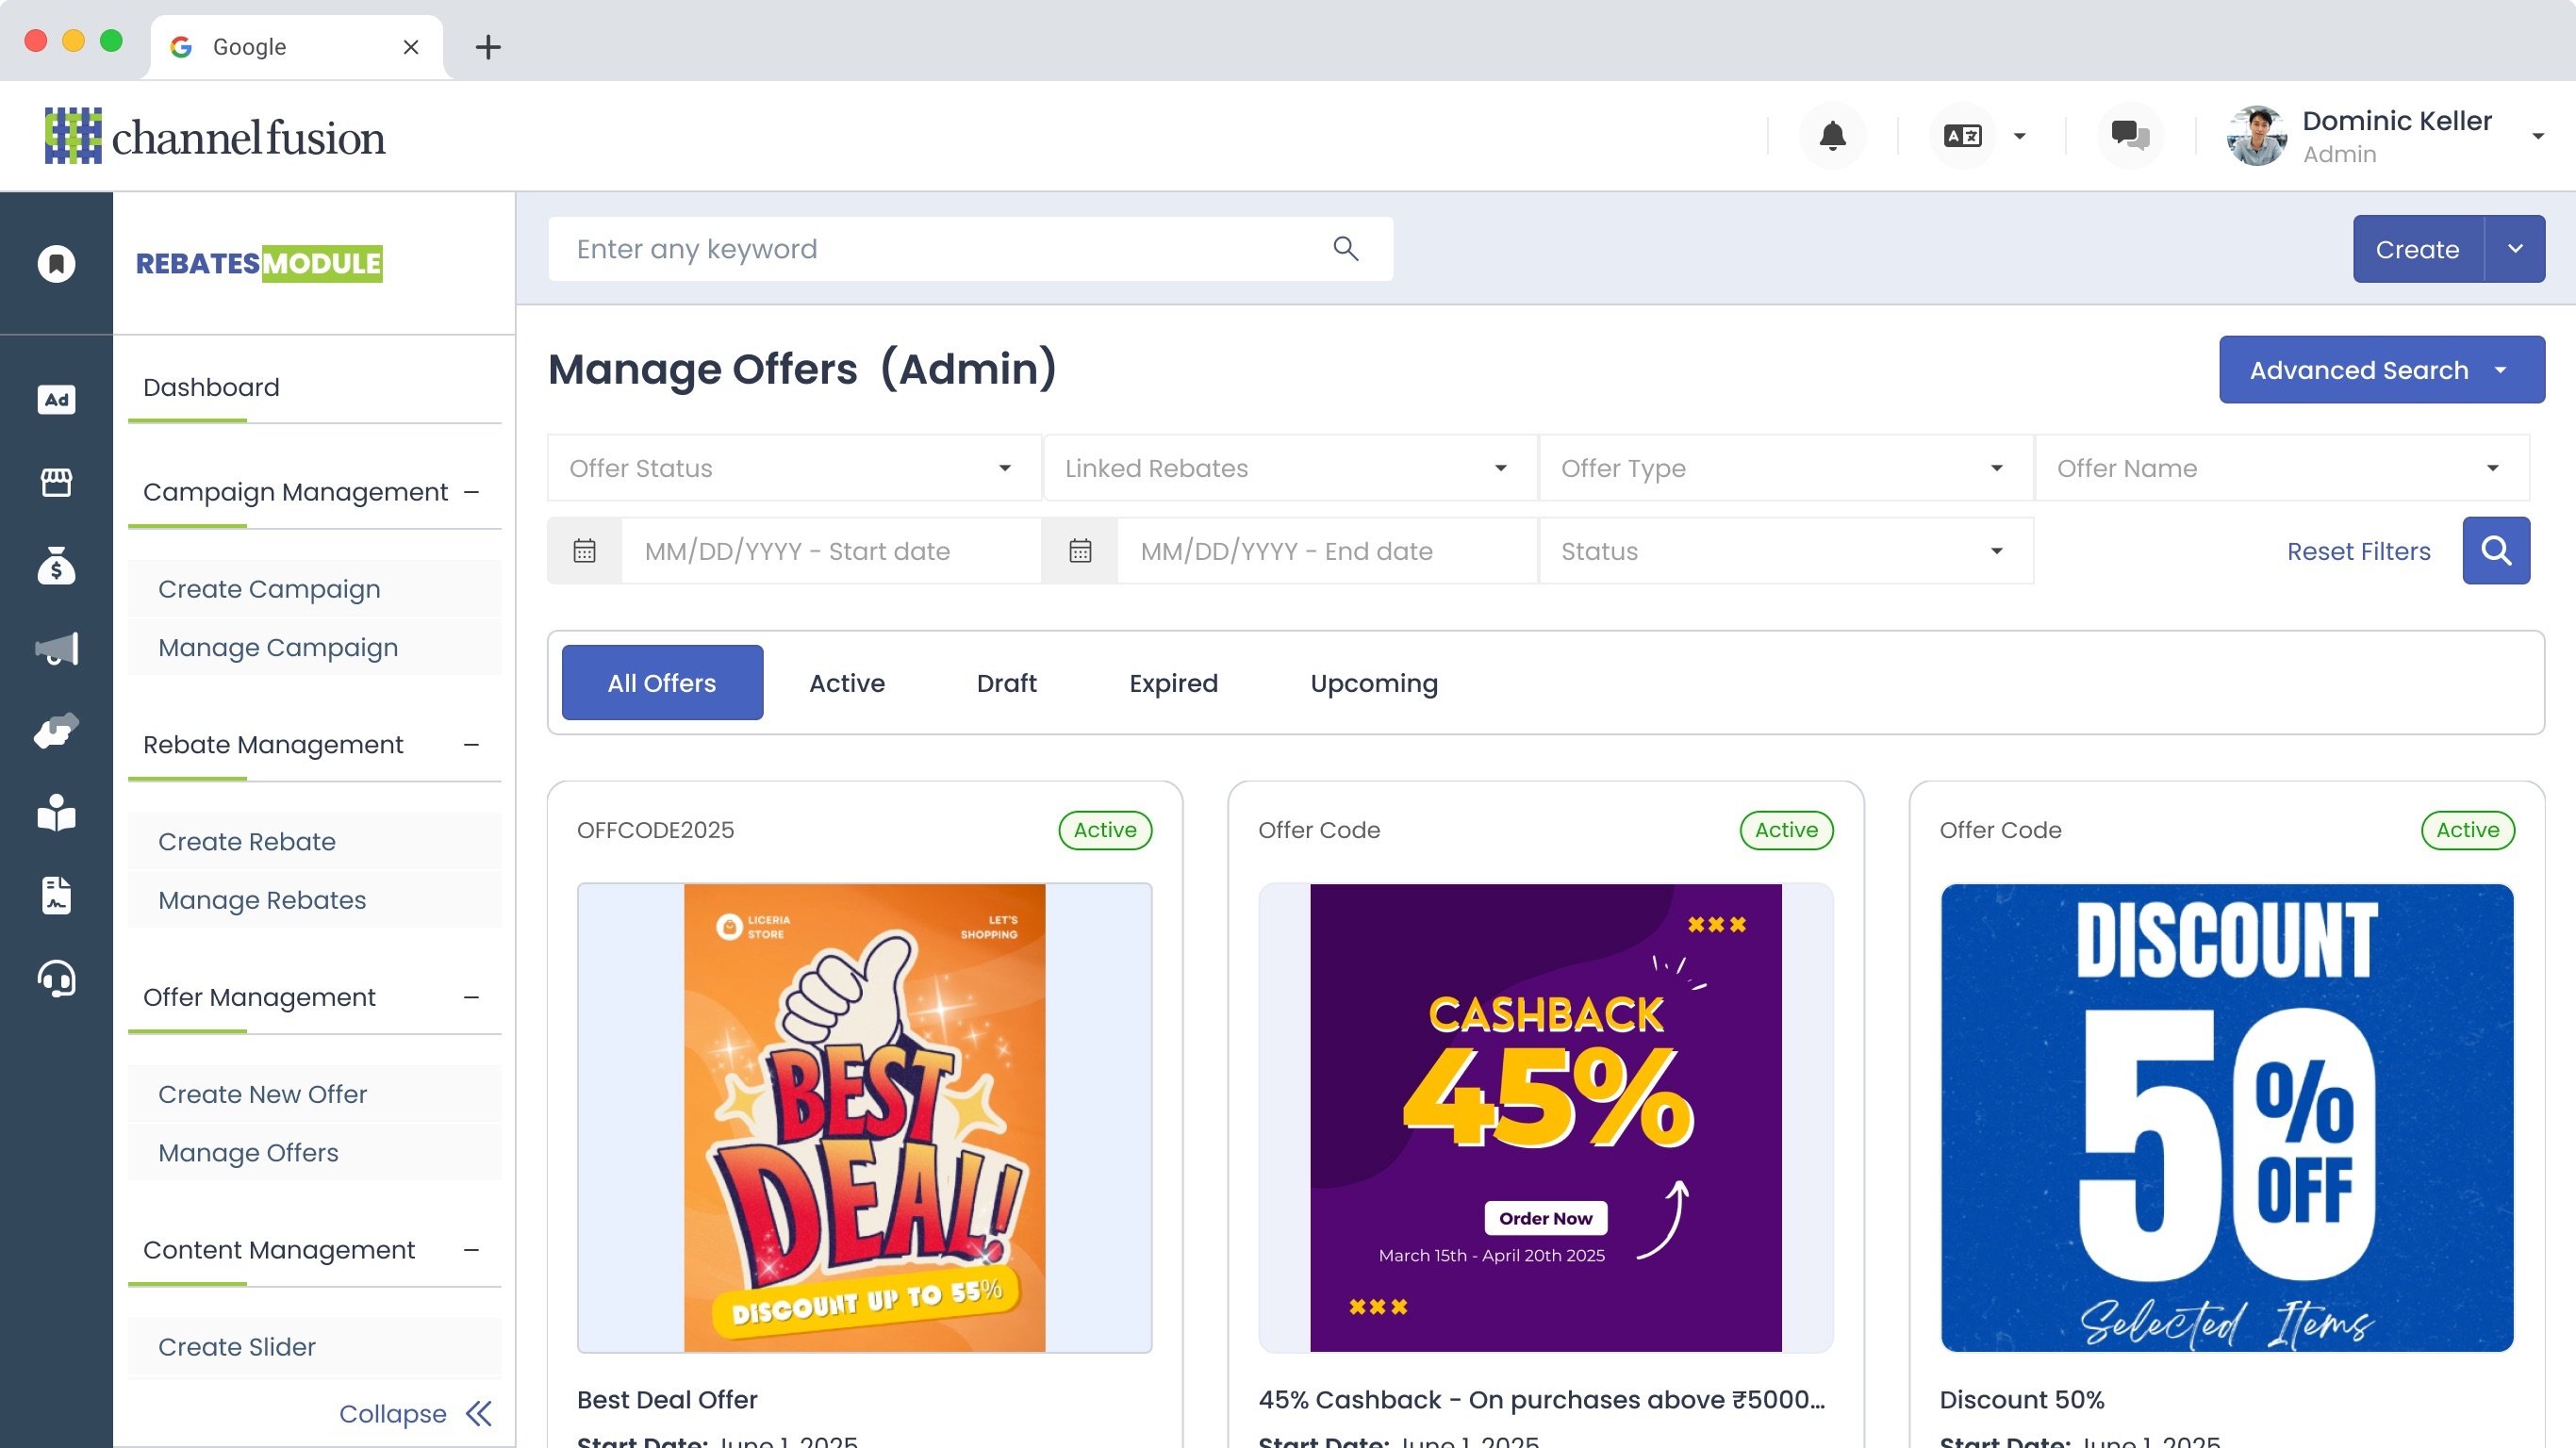Open the notifications bell
Viewport: 2576px width, 1448px height.
[1832, 136]
